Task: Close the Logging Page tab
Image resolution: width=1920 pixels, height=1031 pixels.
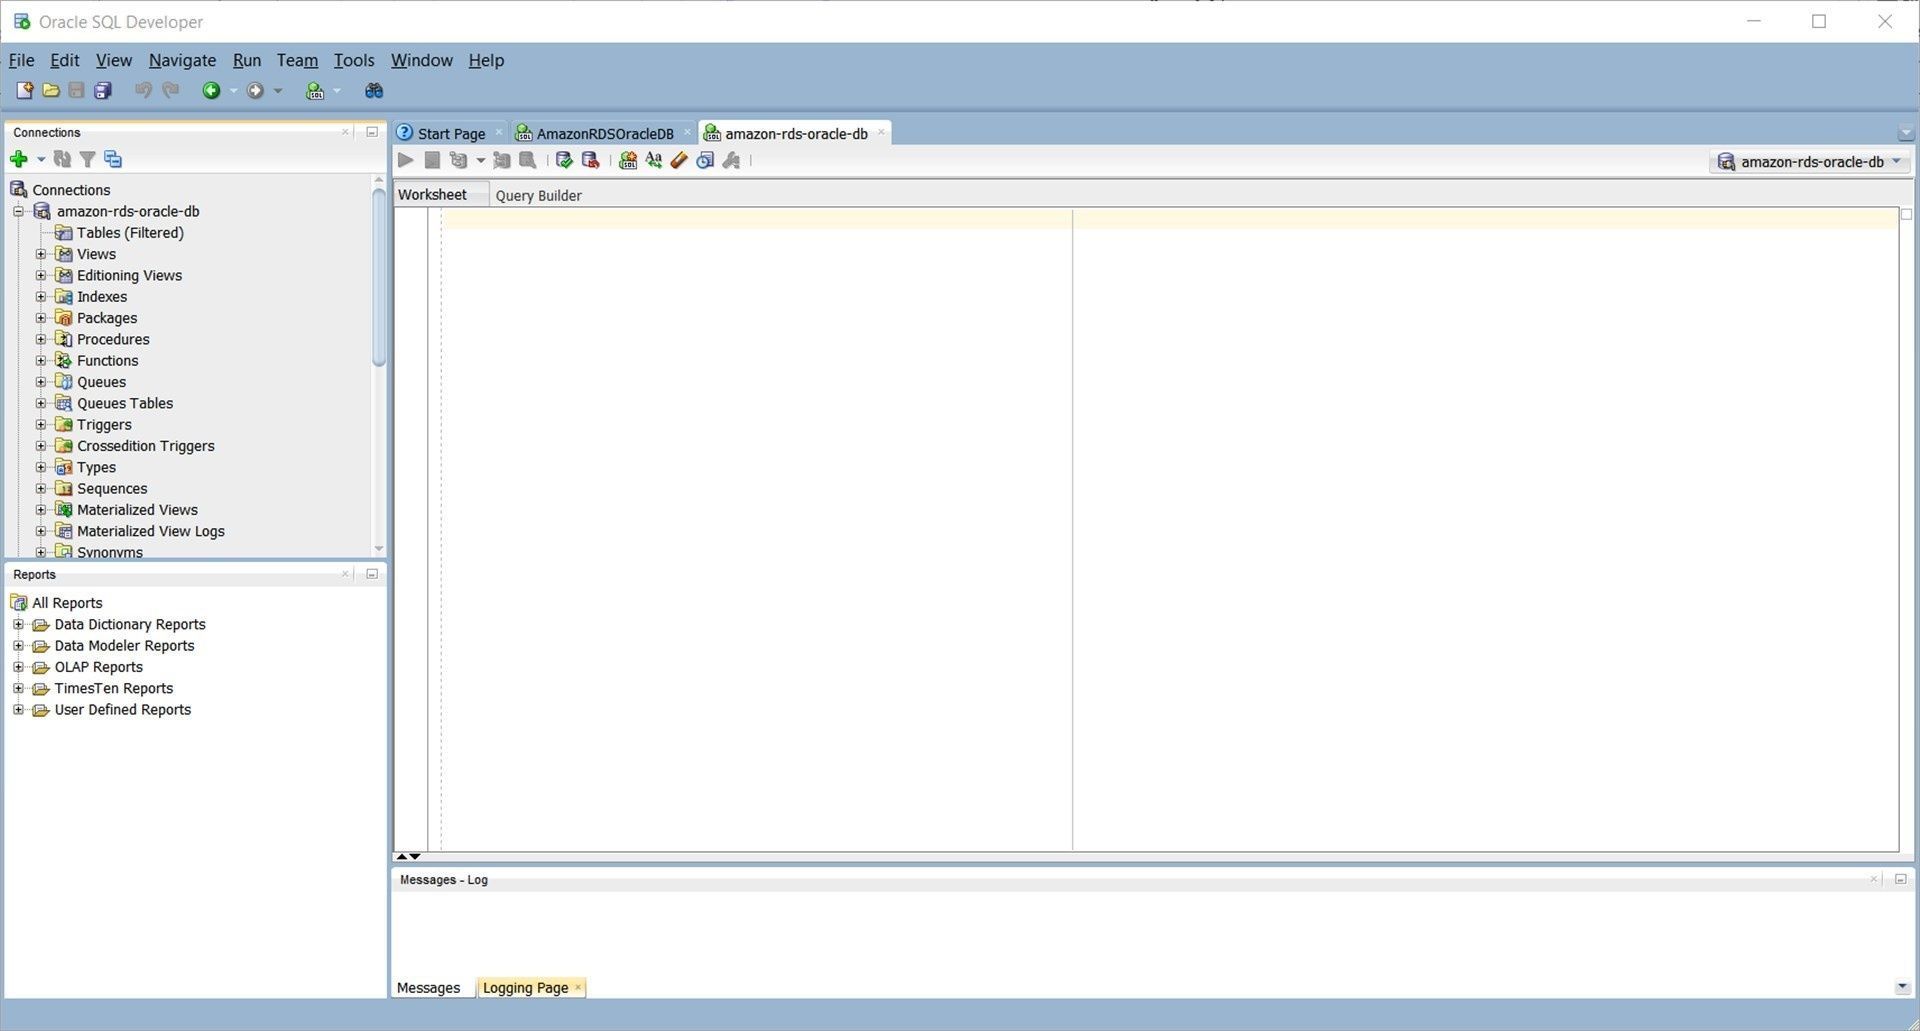Action: click(x=578, y=988)
